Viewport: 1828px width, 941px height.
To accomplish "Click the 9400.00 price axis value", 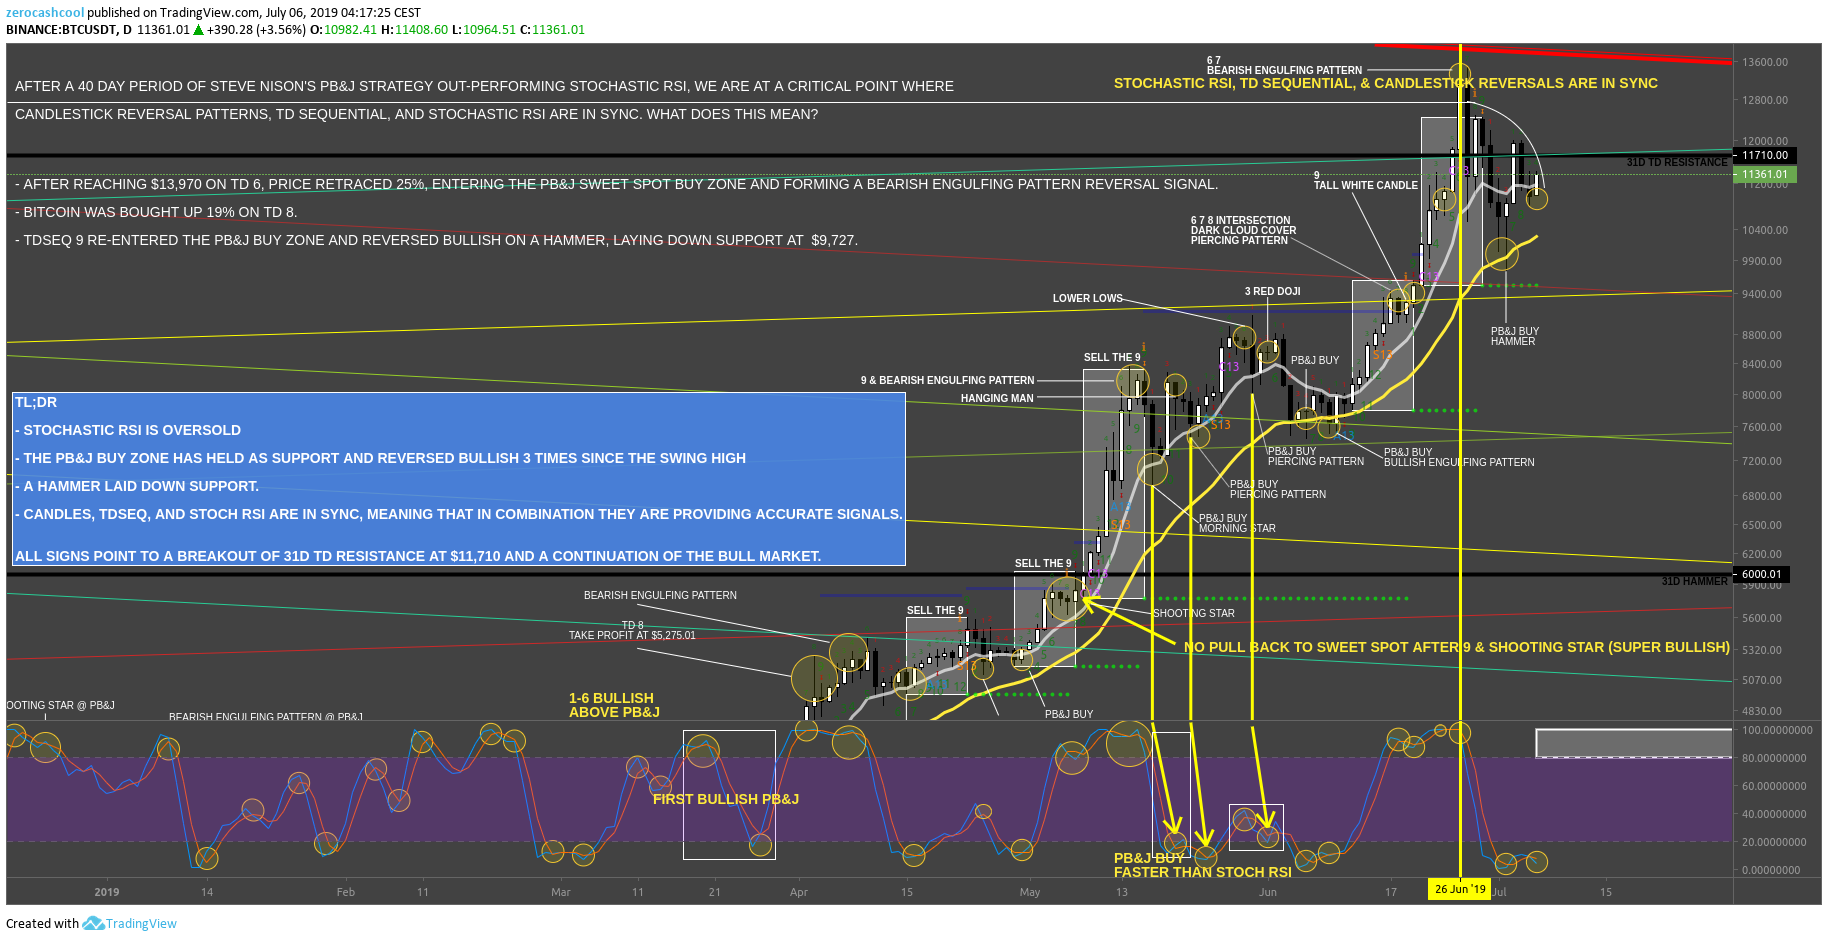I will point(1762,294).
